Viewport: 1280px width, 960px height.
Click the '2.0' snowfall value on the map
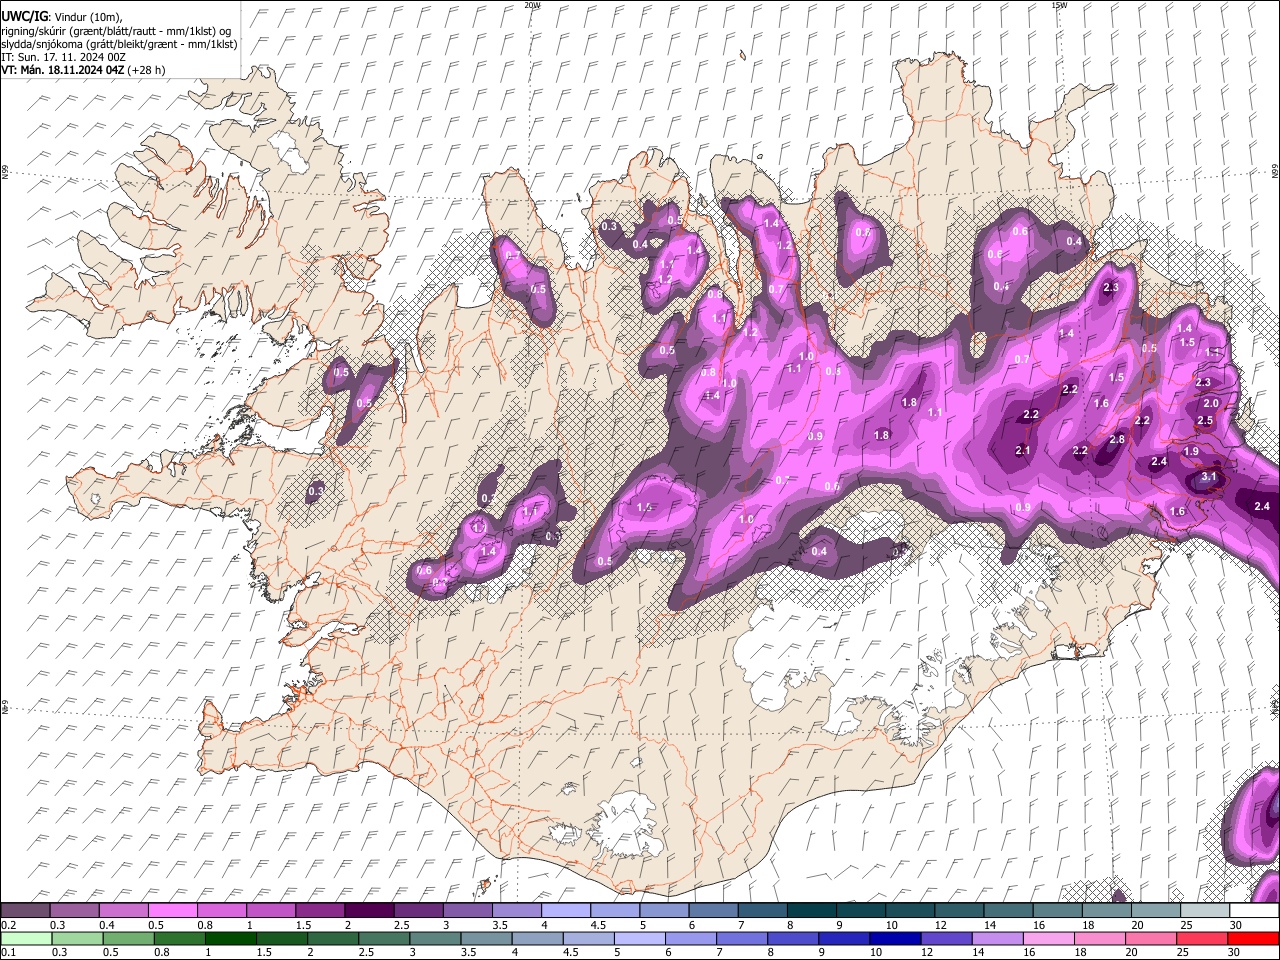point(1211,403)
